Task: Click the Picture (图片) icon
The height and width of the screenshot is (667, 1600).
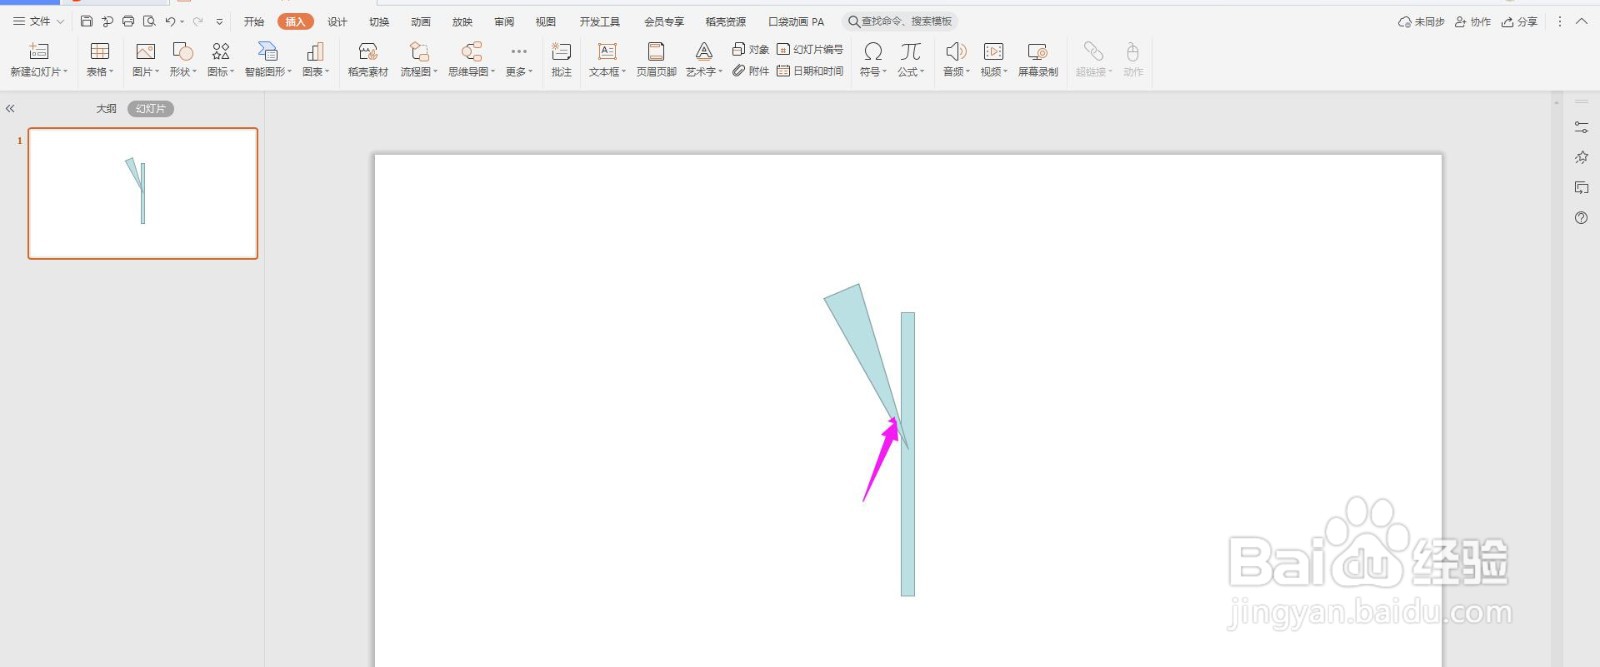Action: [145, 51]
